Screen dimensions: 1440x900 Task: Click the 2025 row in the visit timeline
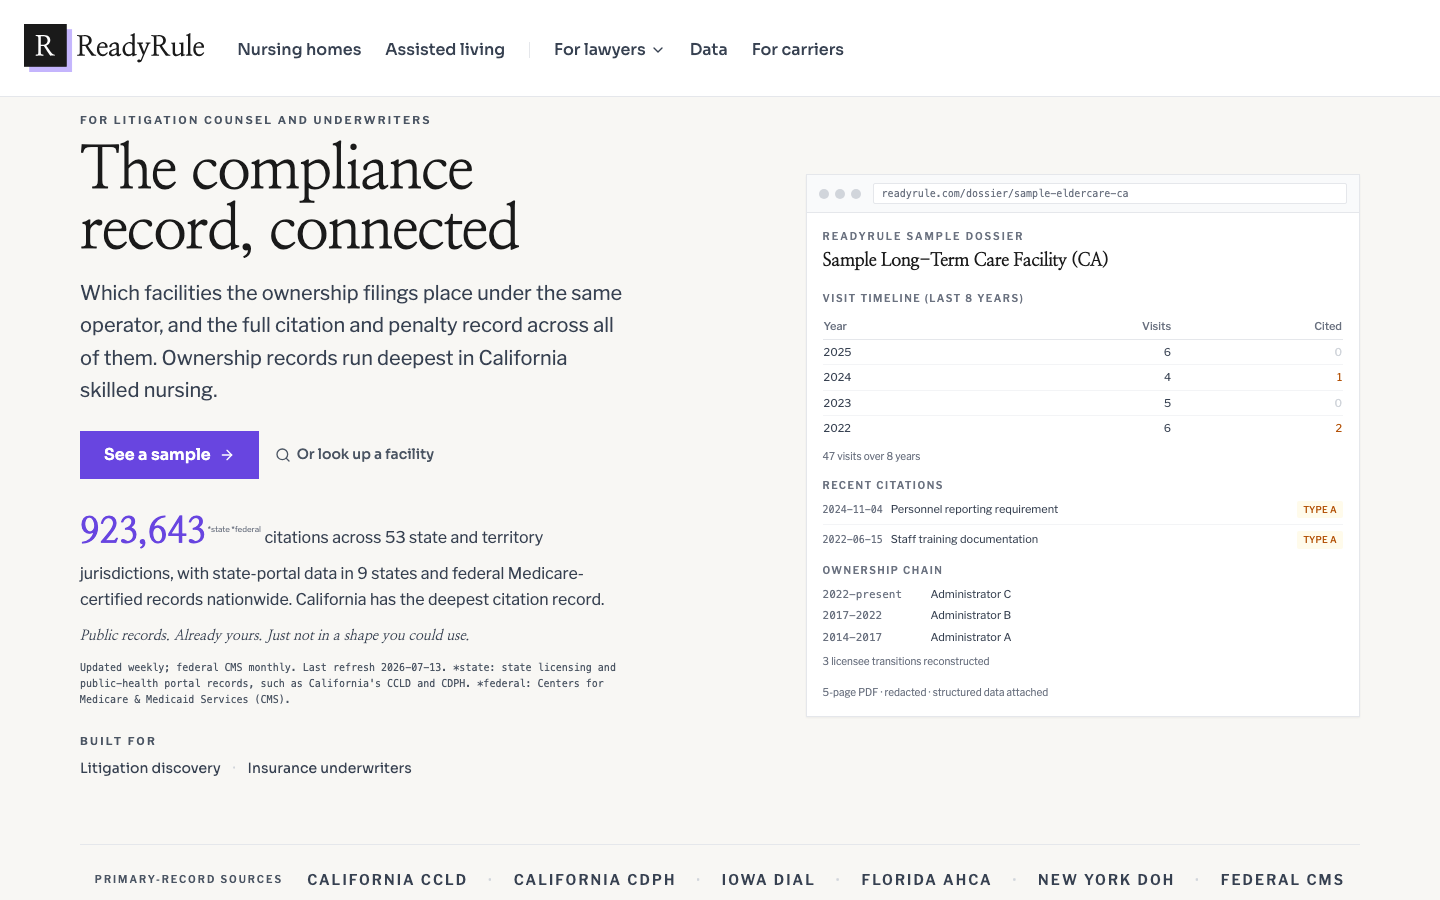pos(1082,352)
